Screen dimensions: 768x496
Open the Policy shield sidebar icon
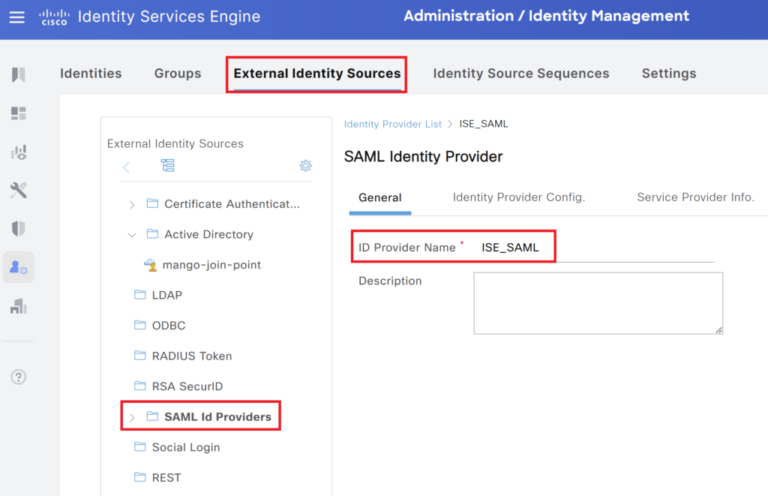click(x=18, y=228)
